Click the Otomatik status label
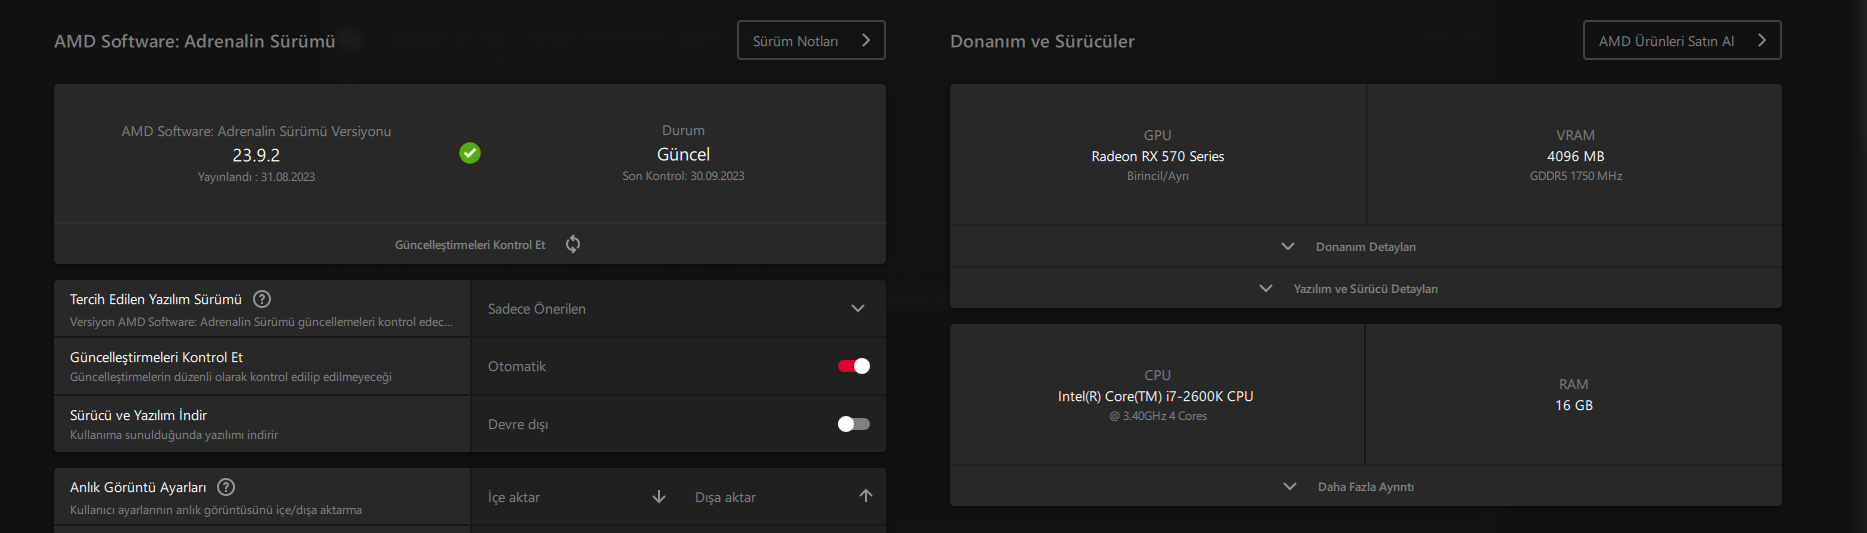The height and width of the screenshot is (533, 1867). [517, 366]
